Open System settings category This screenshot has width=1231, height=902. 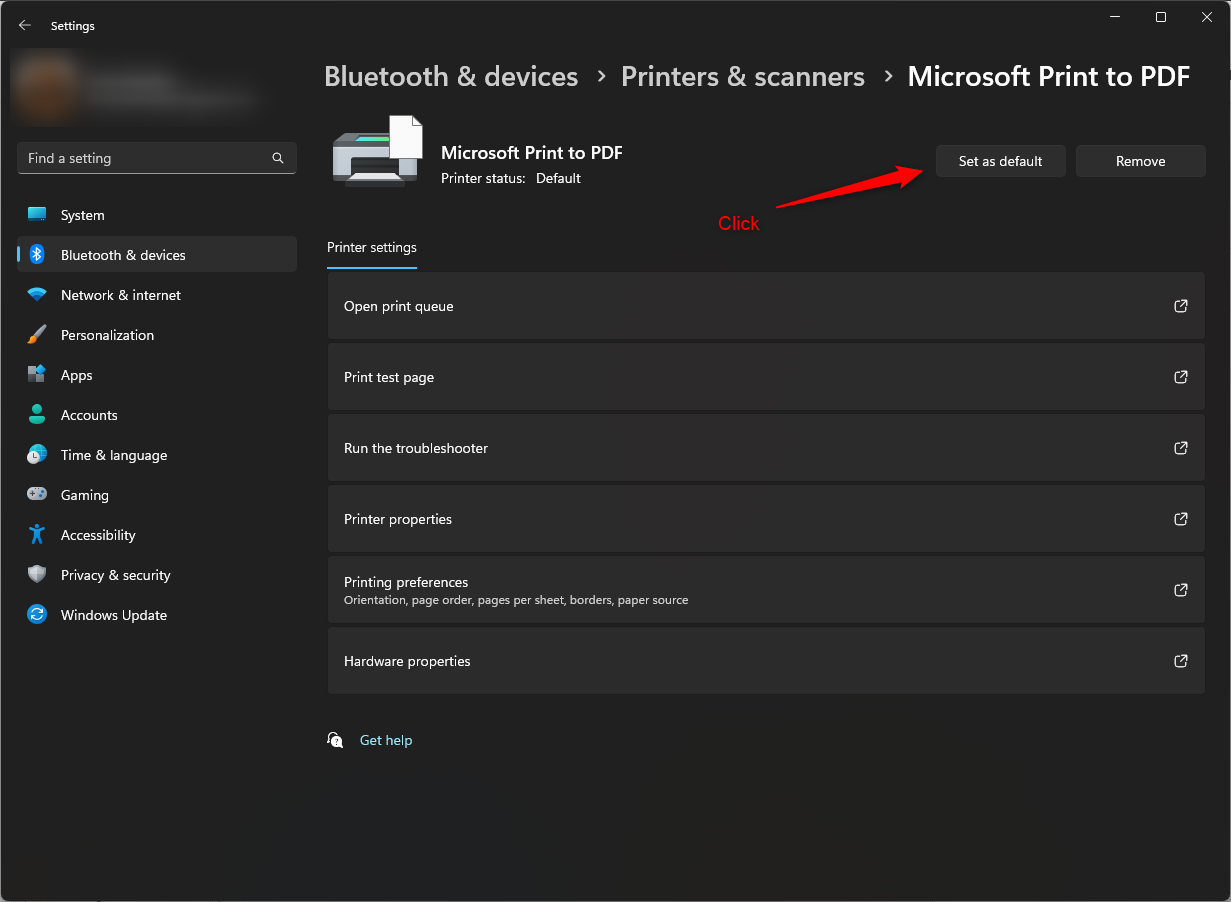tap(157, 215)
